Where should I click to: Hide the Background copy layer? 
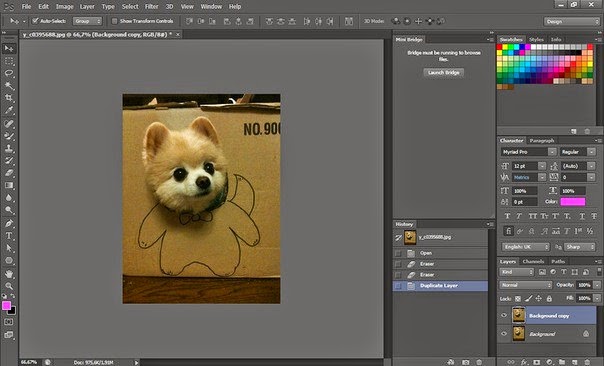coord(504,316)
